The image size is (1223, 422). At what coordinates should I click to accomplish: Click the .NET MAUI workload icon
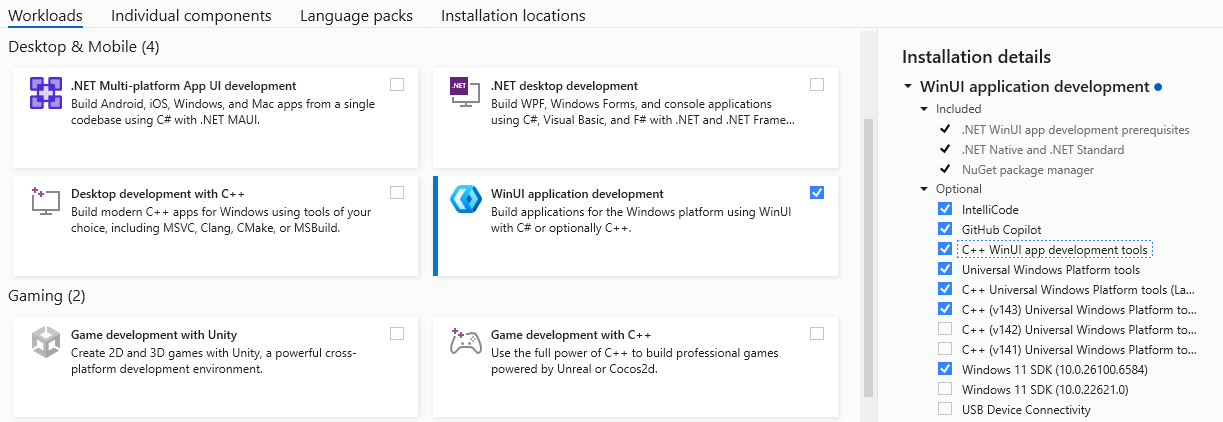(x=46, y=93)
